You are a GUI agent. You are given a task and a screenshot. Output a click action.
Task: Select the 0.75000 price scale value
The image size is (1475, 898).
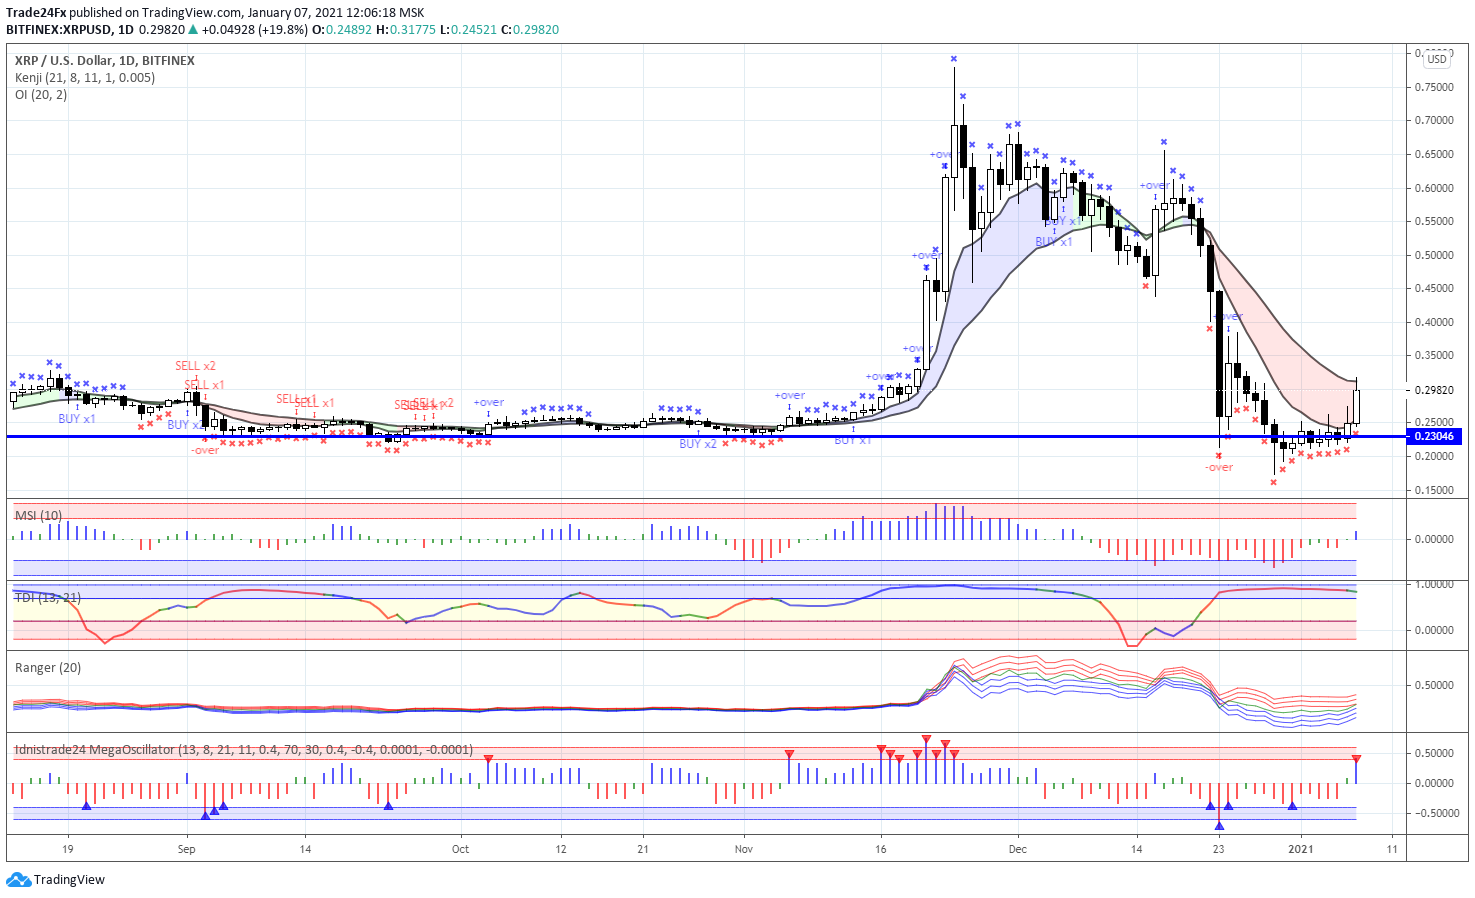pos(1434,87)
